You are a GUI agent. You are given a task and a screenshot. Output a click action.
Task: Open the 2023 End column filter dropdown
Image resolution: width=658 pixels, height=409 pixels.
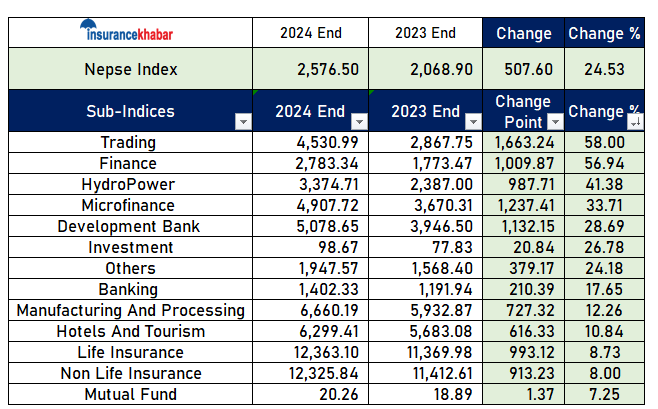coord(474,121)
